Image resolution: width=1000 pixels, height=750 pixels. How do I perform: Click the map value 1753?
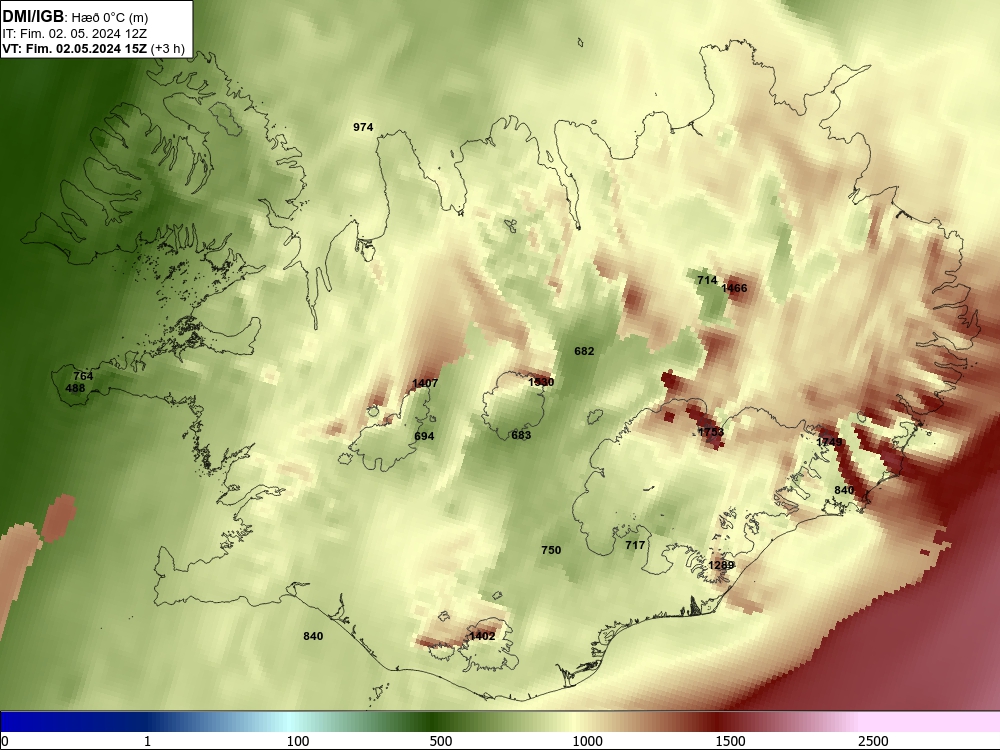pos(710,432)
